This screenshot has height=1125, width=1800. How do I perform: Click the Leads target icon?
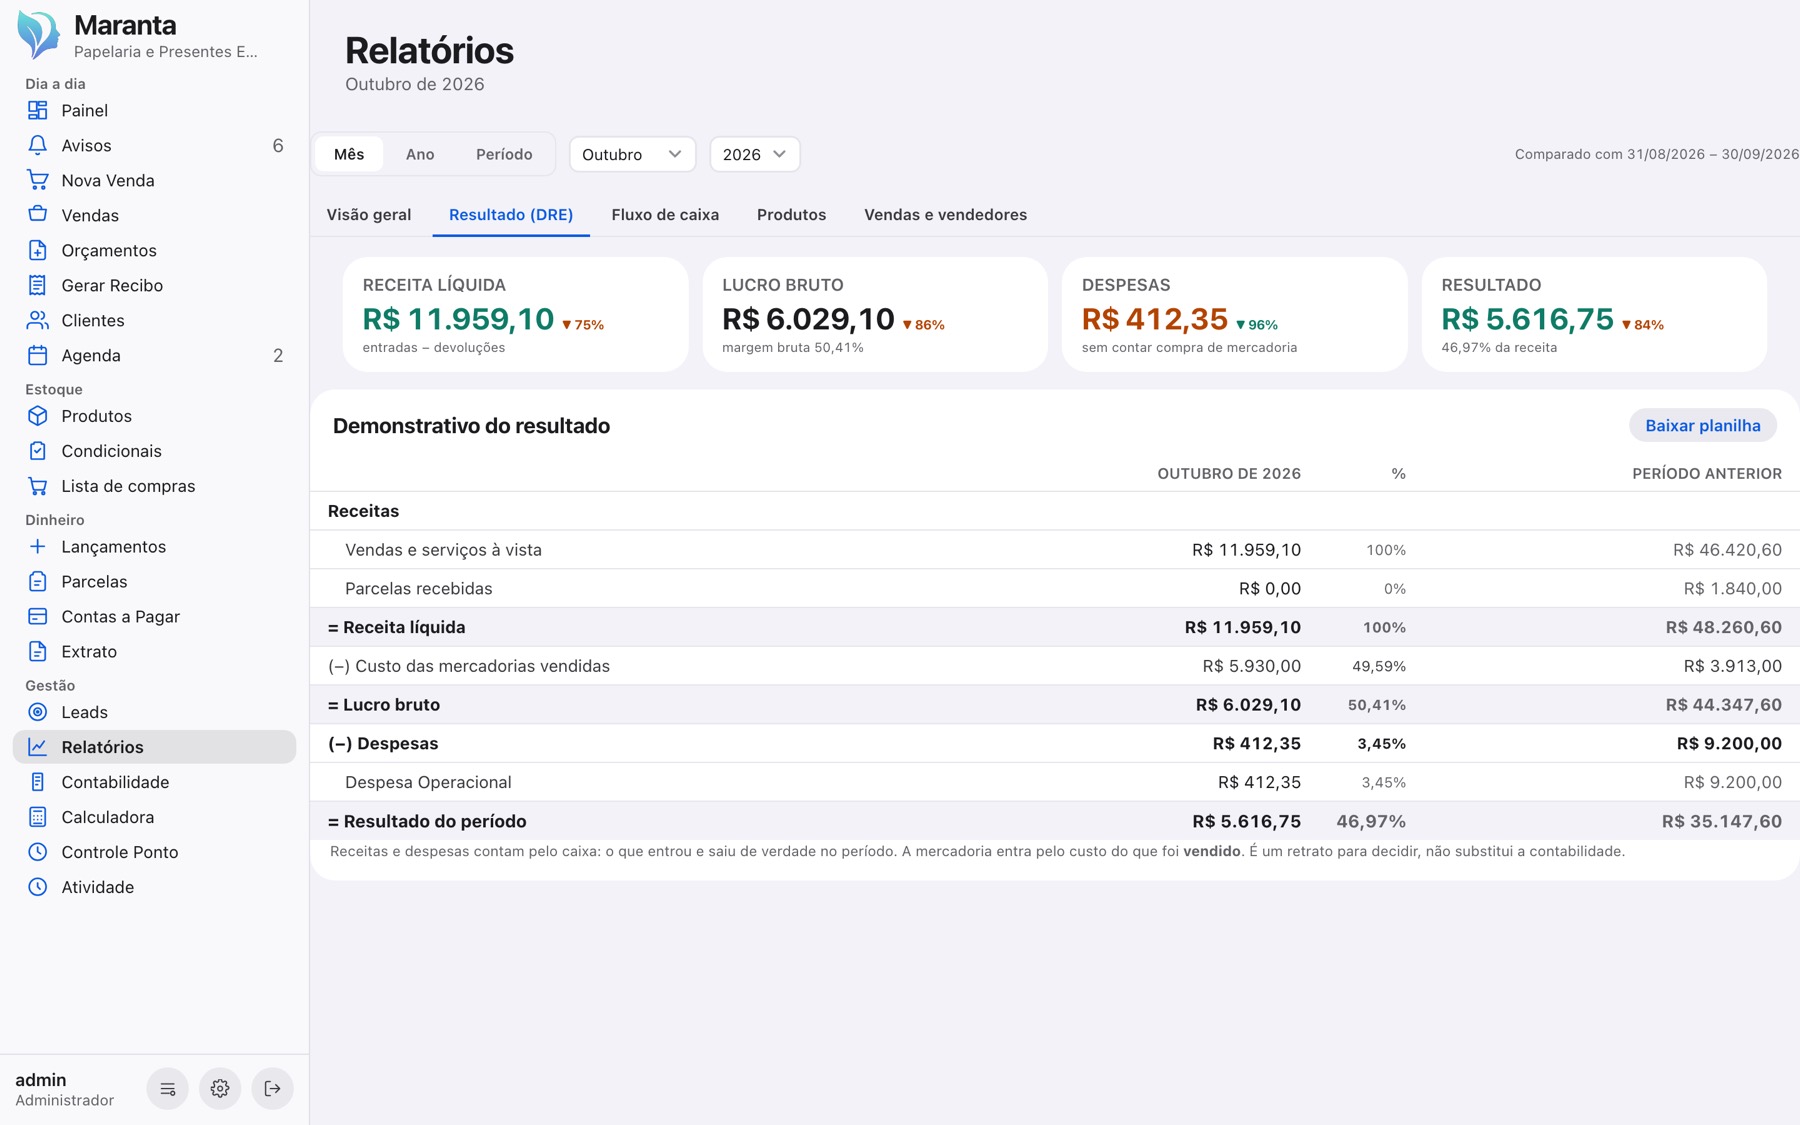37,712
